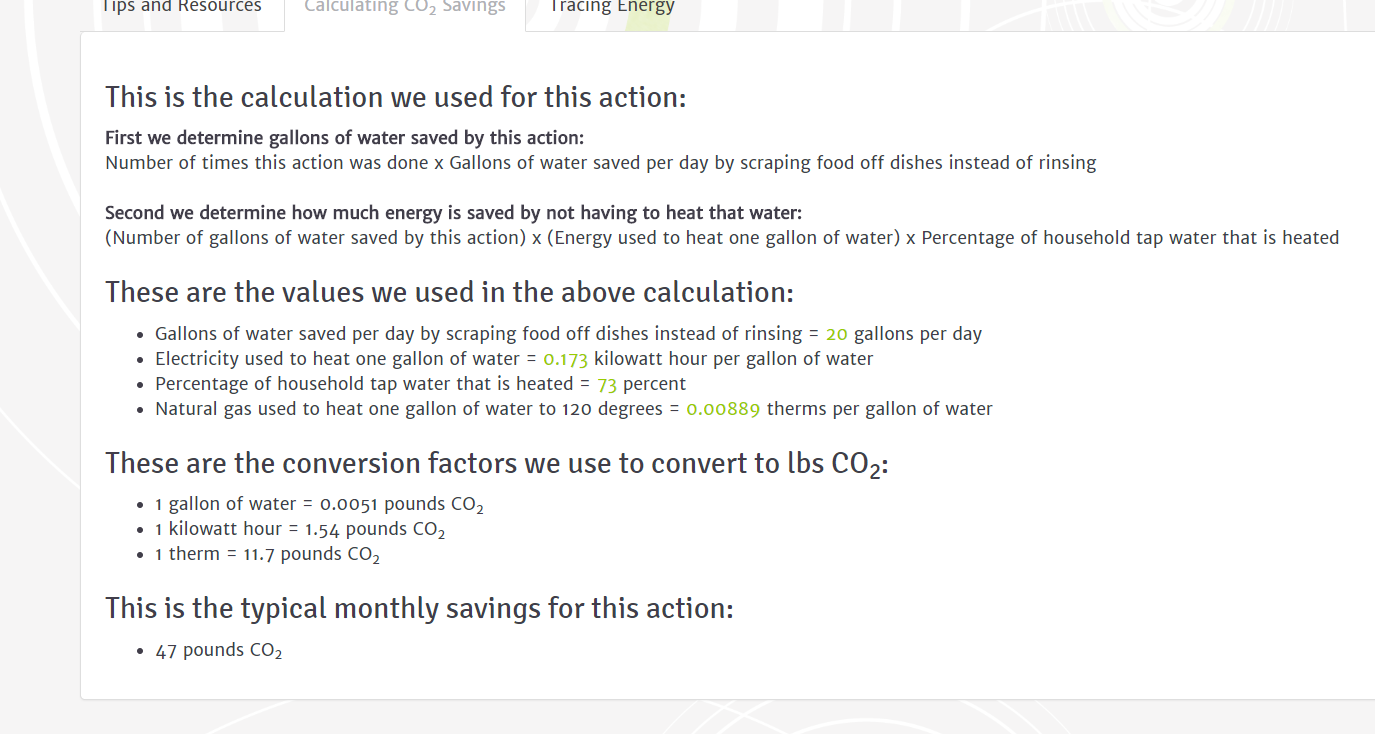Click the conversion factors heading
Viewport: 1375px width, 734px height.
497,465
